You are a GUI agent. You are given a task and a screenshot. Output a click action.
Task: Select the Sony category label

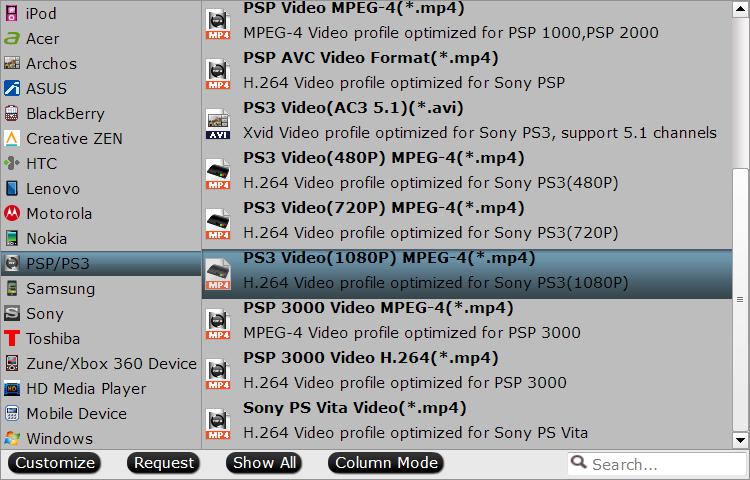click(x=45, y=314)
